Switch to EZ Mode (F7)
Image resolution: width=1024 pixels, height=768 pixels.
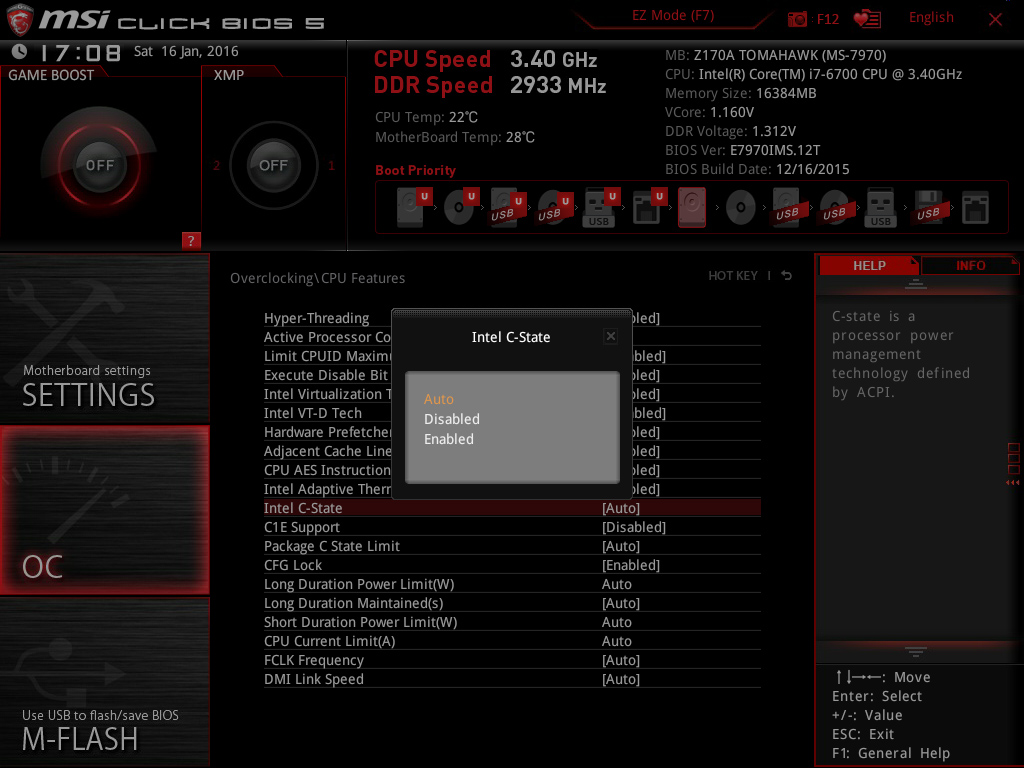point(673,16)
